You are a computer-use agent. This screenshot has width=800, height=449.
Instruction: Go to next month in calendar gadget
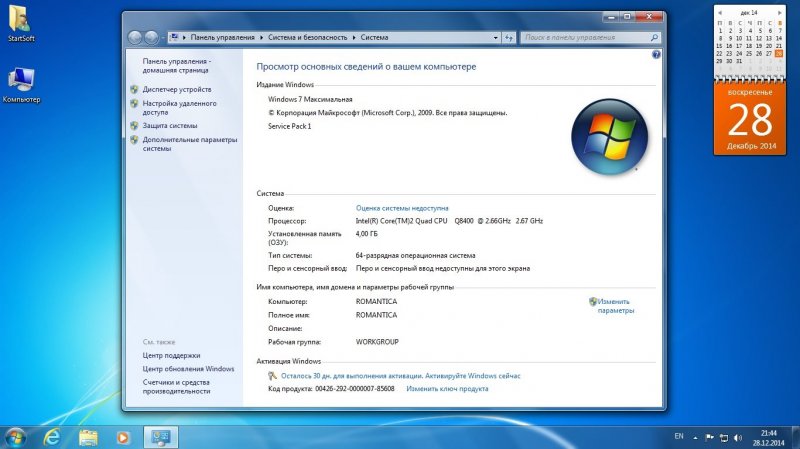[x=780, y=13]
